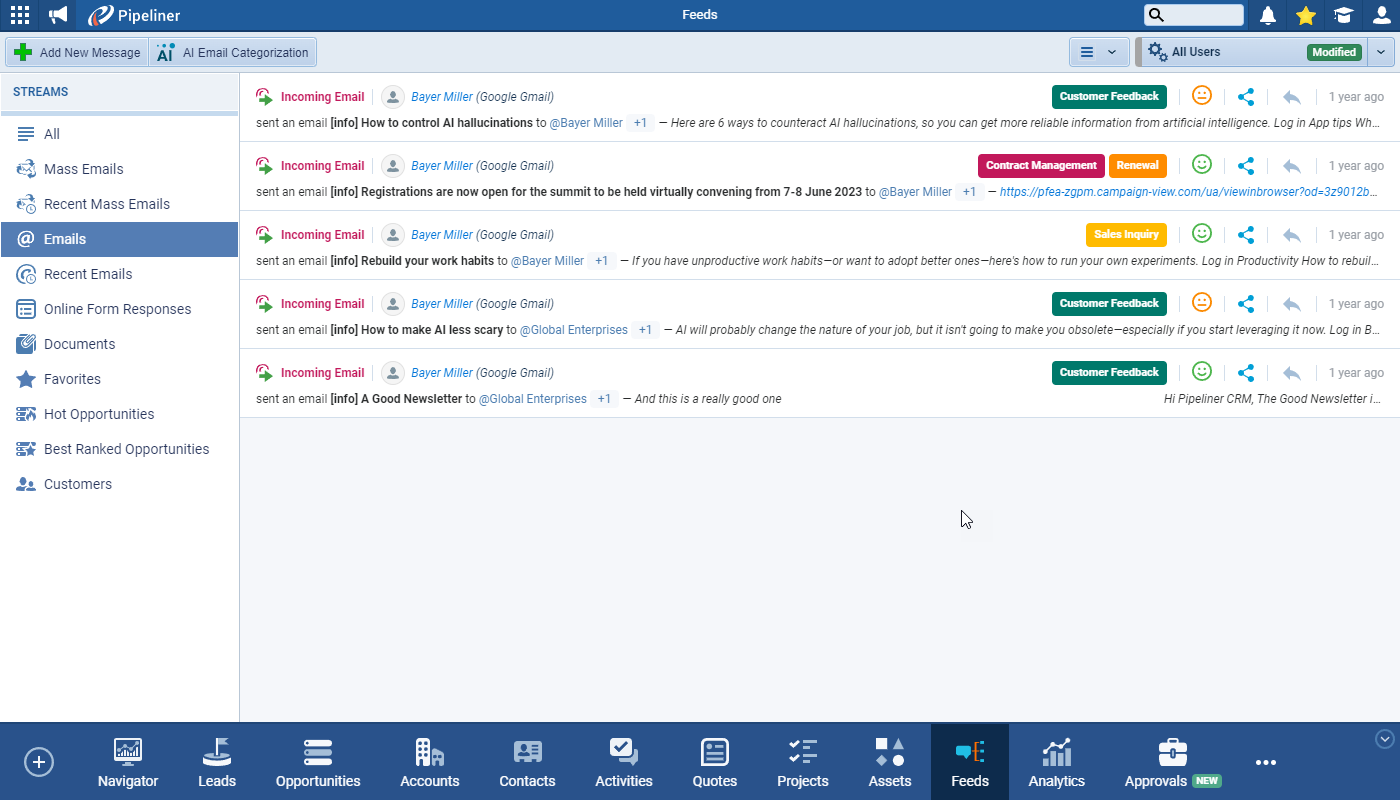Click the orange Renewal tag

click(x=1137, y=166)
